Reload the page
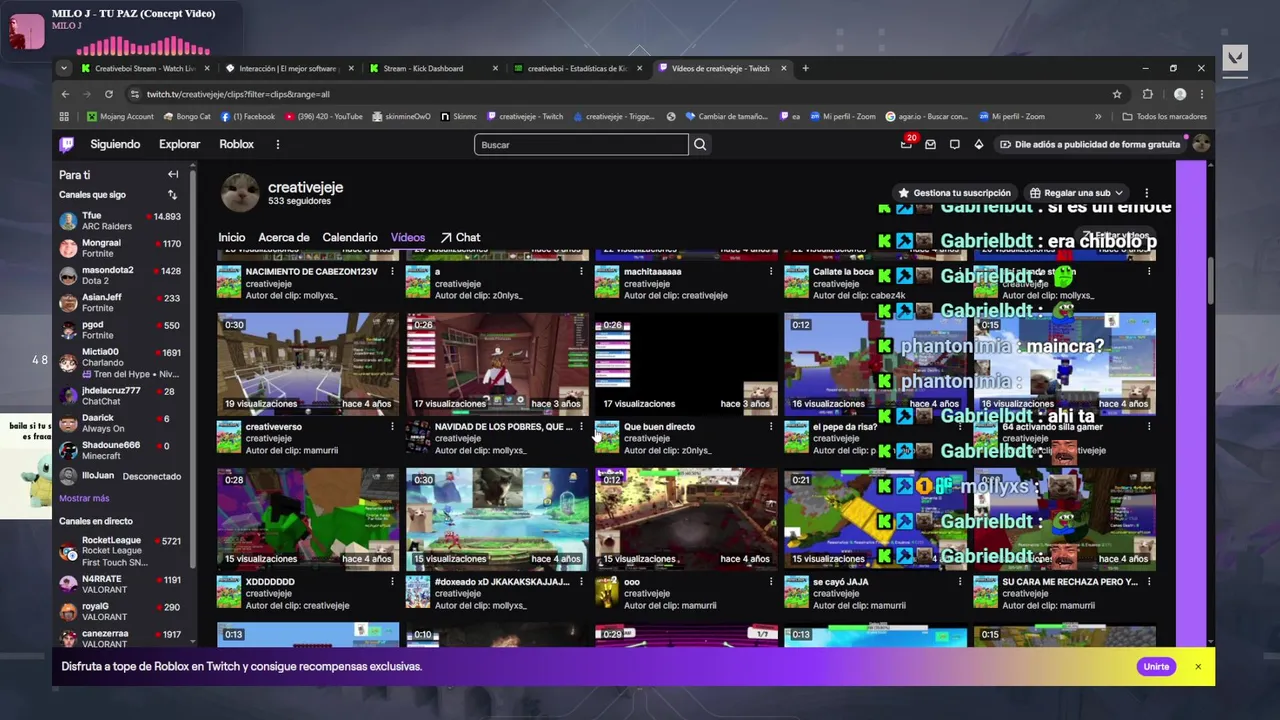 coord(109,94)
